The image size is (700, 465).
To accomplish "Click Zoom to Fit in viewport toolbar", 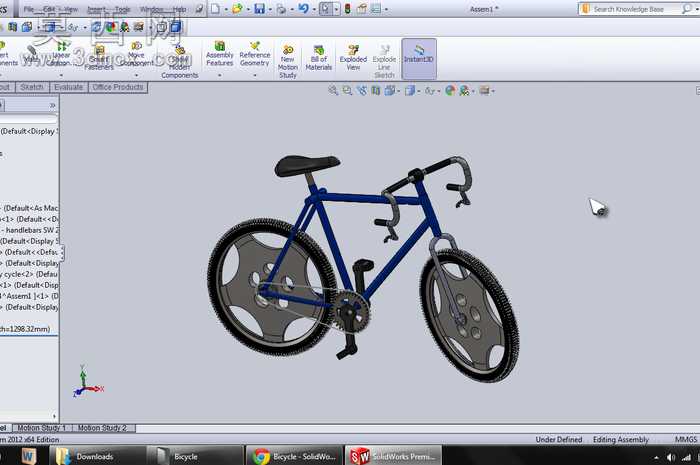I will (333, 91).
